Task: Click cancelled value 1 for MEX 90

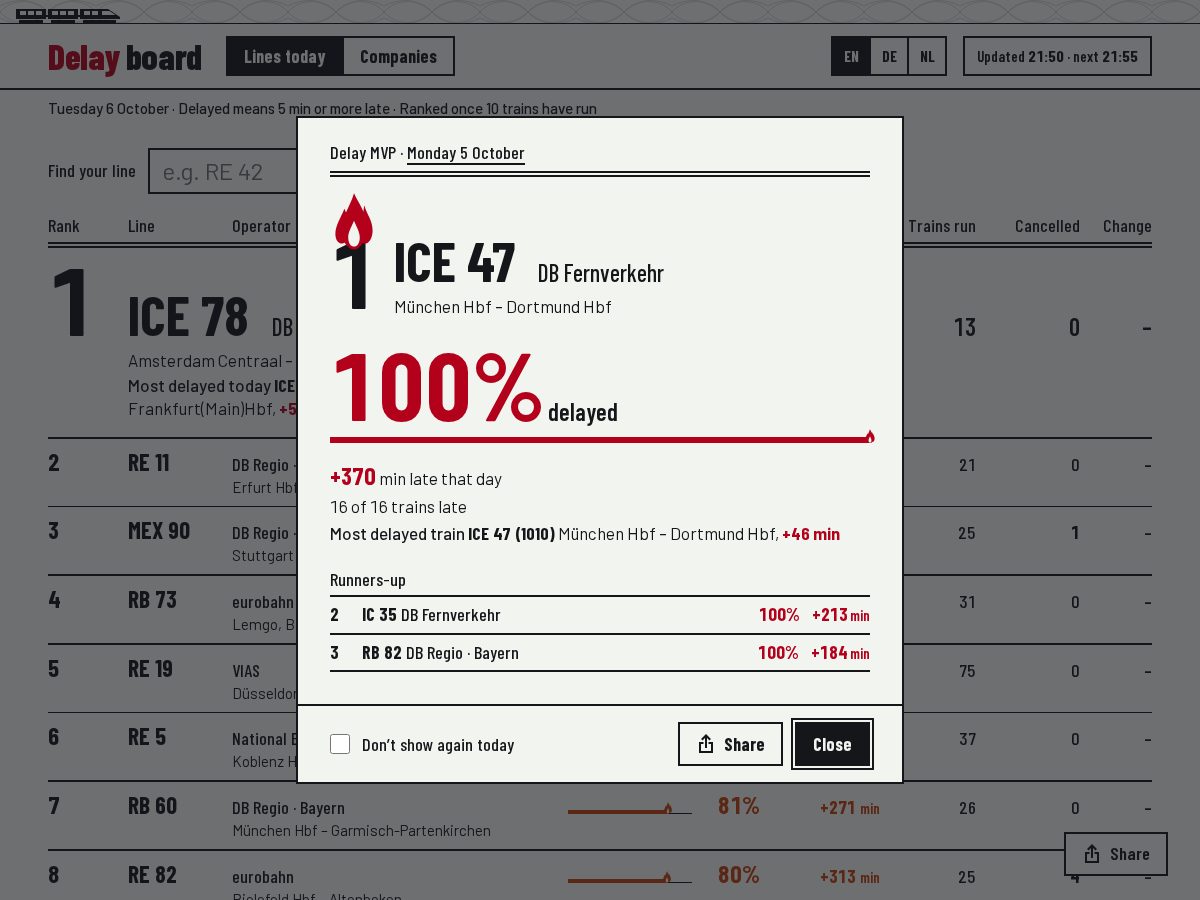Action: [x=1075, y=533]
